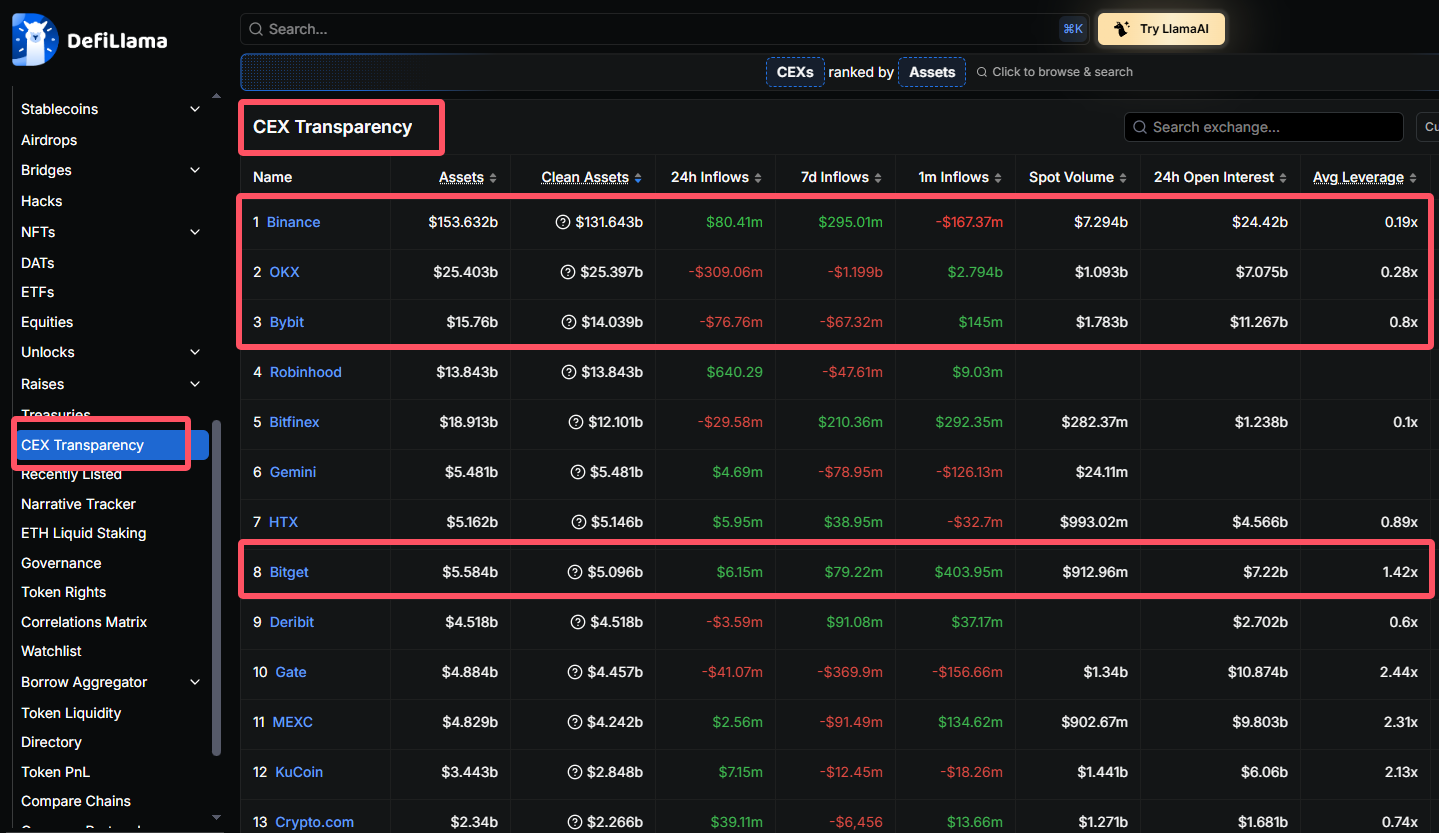Viewport: 1439px width, 833px height.
Task: Open the 'ranked by Assets' metric pill
Action: pyautogui.click(x=932, y=72)
